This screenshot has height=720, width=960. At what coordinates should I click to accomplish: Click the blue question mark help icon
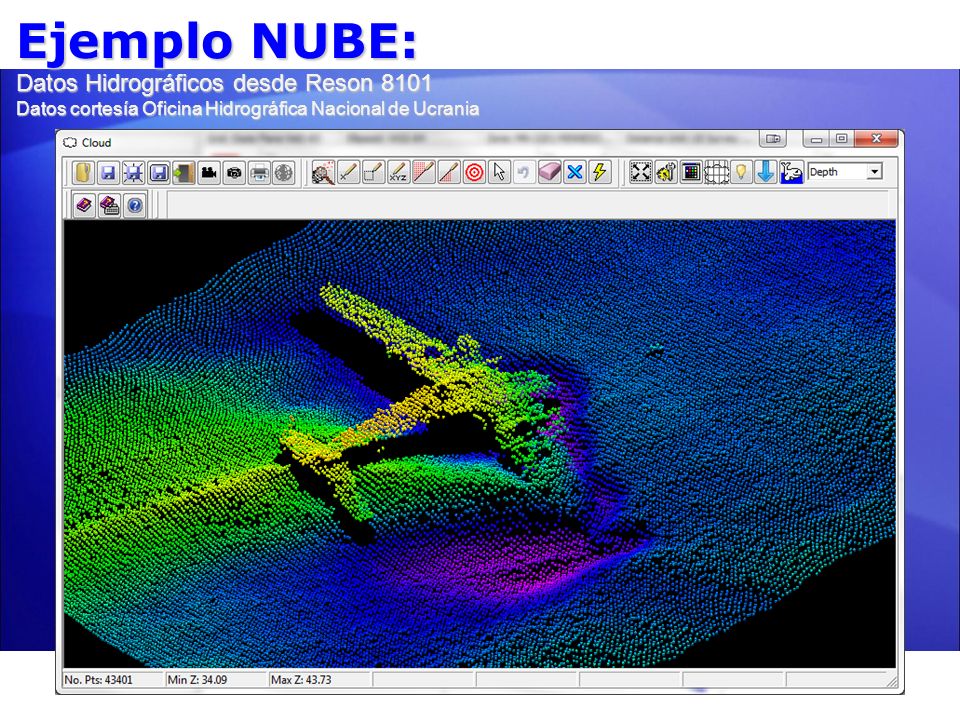pos(135,205)
